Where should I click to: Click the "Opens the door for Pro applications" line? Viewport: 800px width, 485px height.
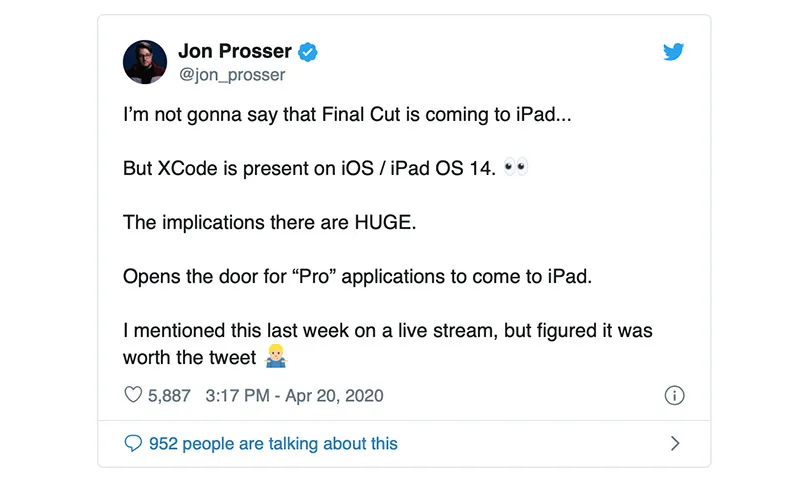tap(357, 276)
